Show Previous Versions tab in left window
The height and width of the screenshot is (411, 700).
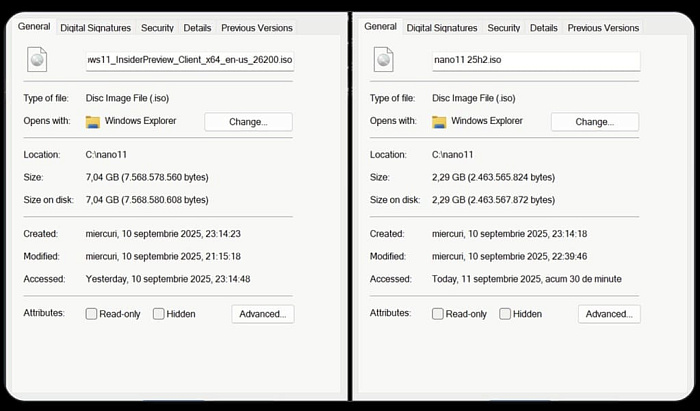click(x=257, y=28)
